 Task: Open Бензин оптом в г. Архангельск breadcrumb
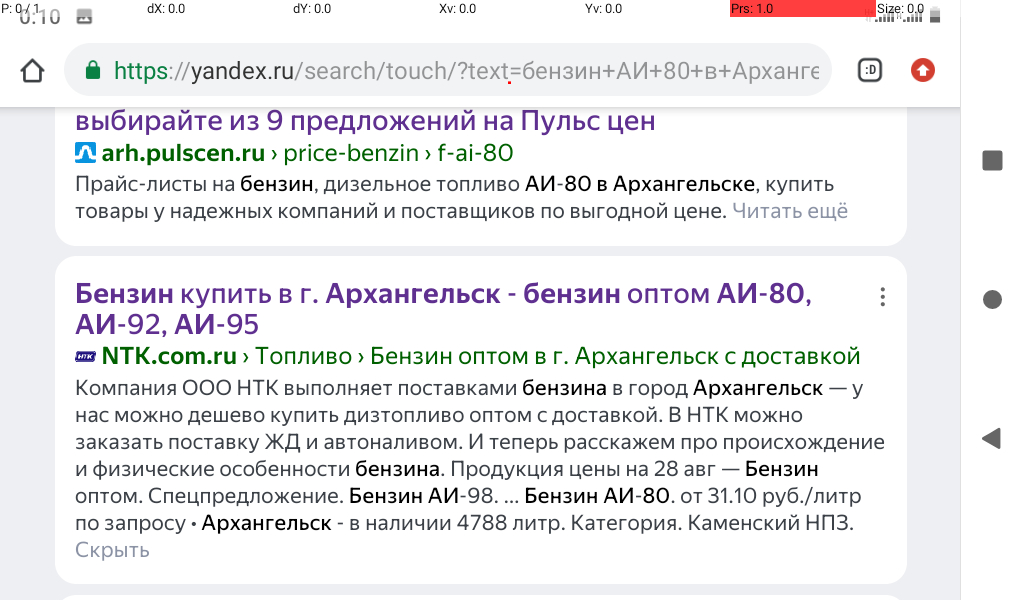point(615,356)
